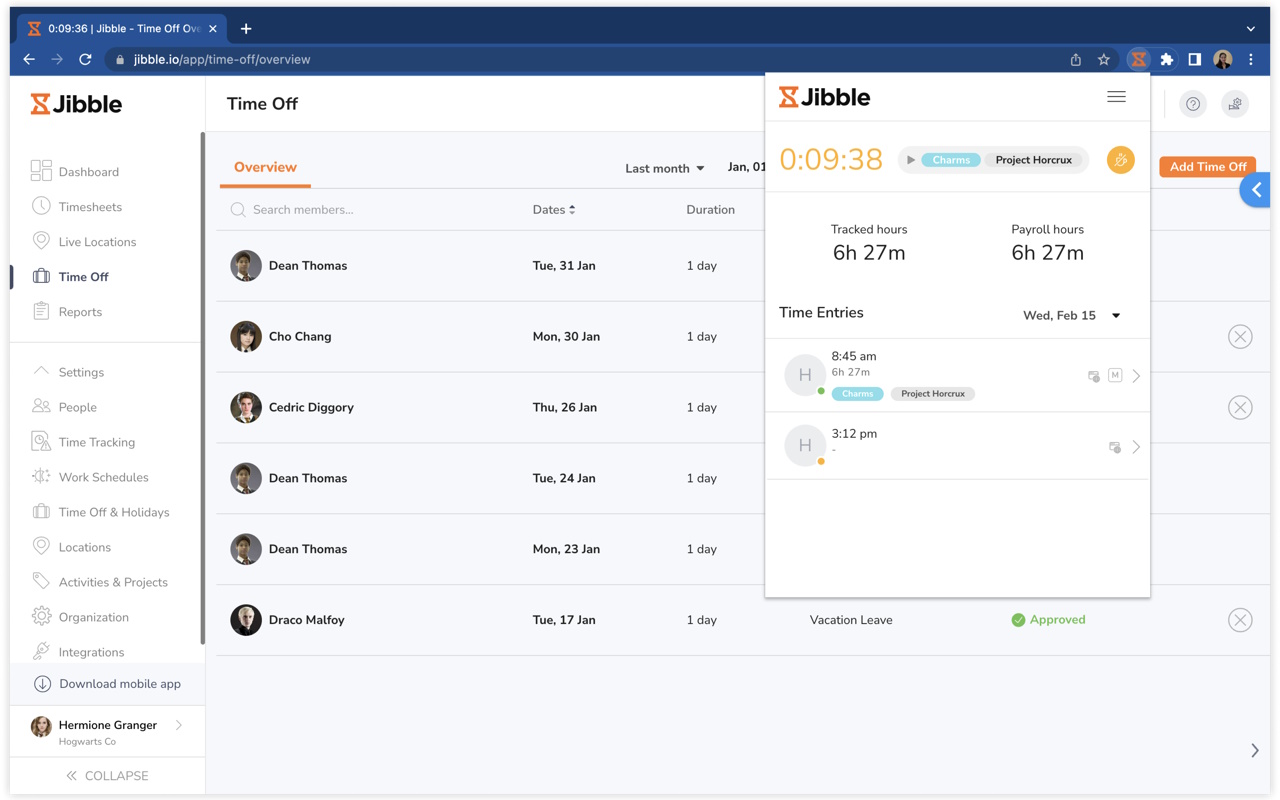Click the Jibble extension icon in browser toolbar
The width and height of the screenshot is (1280, 800).
(1138, 59)
